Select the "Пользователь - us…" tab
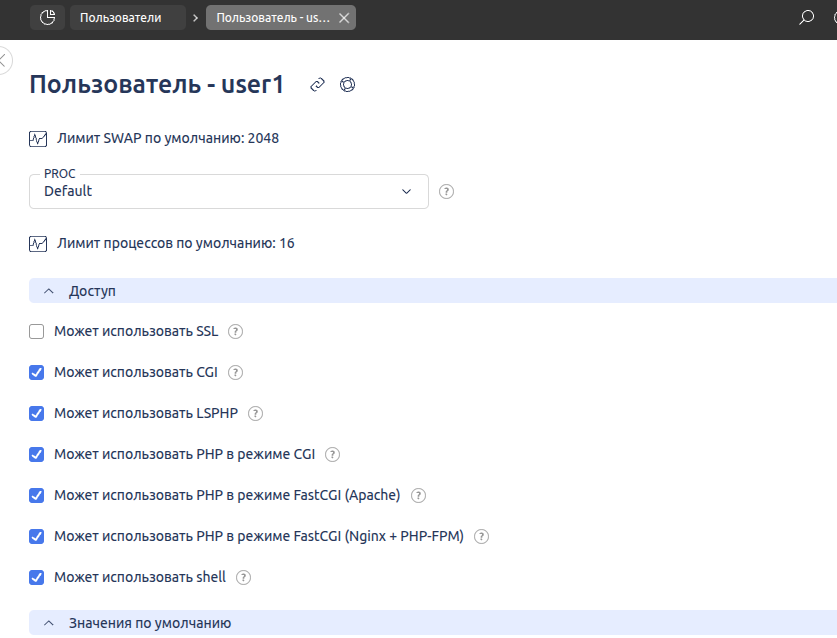Screen dimensions: 837x638 [272, 17]
